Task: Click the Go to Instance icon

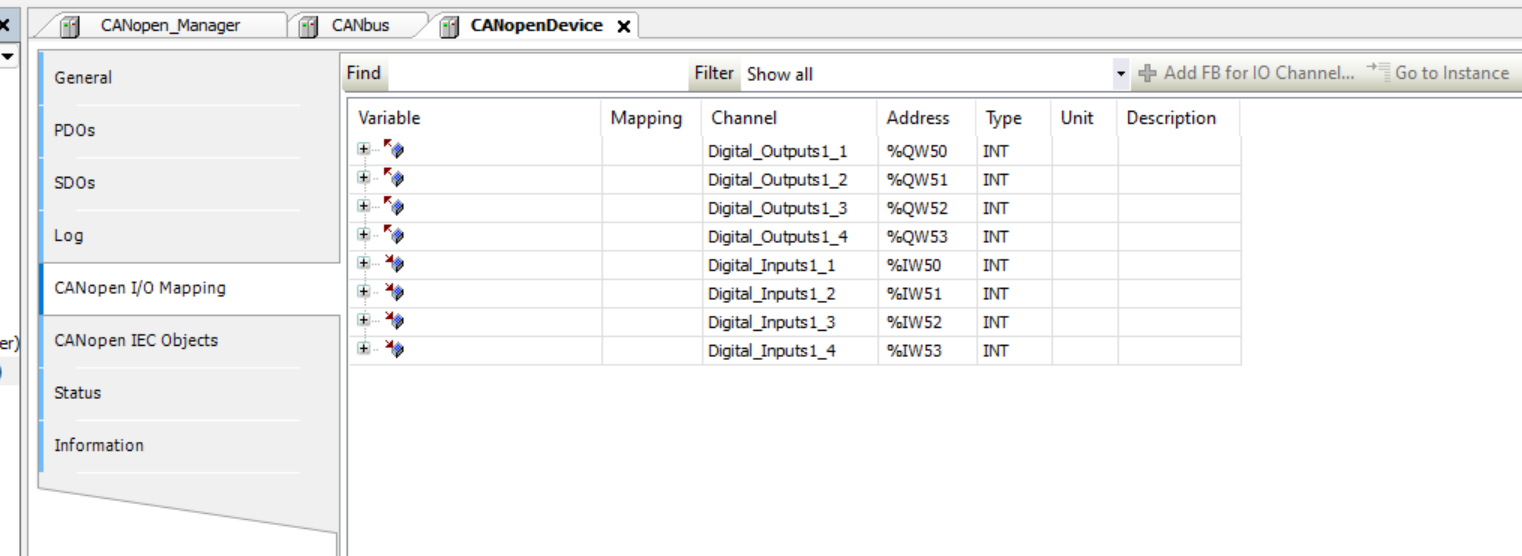Action: (x=1379, y=71)
